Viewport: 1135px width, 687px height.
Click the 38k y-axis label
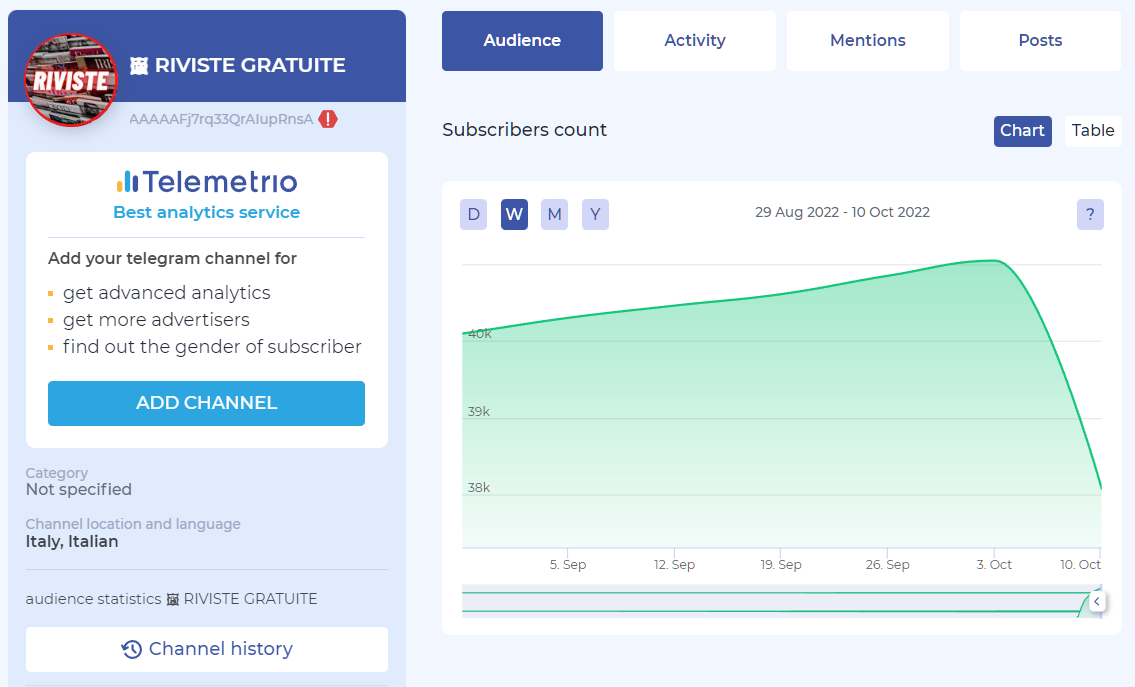click(x=478, y=488)
